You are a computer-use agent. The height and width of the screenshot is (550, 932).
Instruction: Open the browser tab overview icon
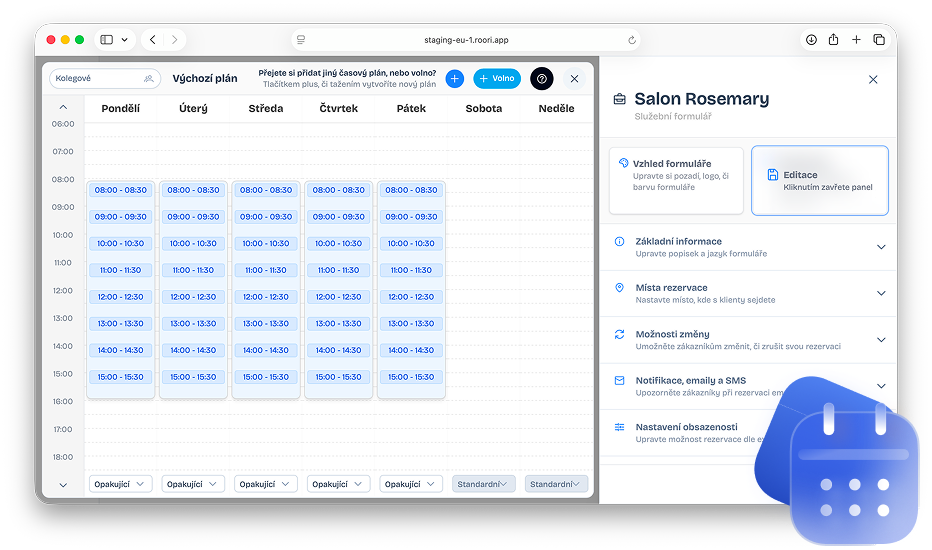[x=879, y=40]
